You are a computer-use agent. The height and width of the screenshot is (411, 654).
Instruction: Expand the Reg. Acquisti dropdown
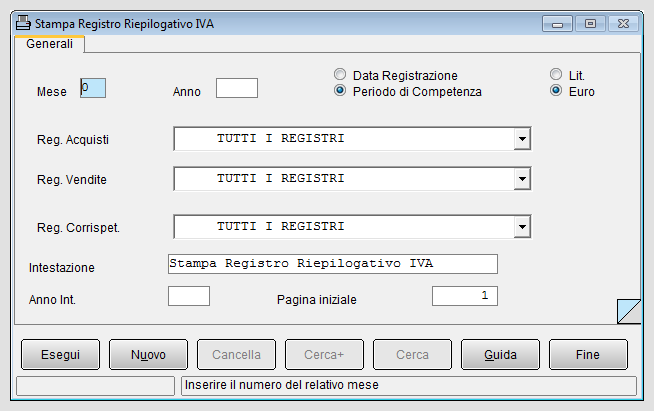(x=522, y=139)
